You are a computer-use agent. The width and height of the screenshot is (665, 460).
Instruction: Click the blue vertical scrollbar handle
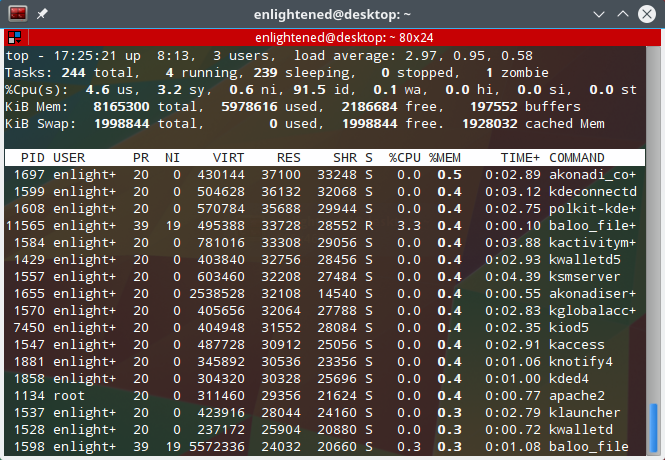pyautogui.click(x=654, y=428)
